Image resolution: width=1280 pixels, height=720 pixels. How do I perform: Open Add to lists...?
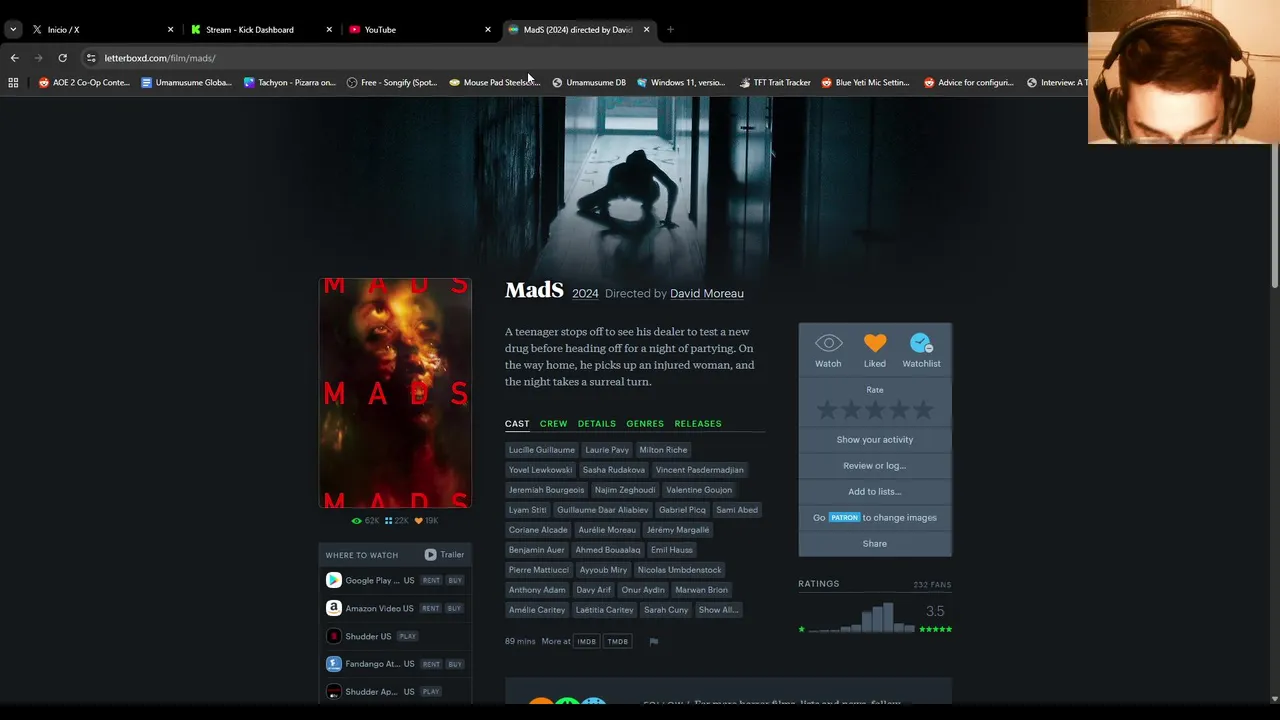(875, 491)
